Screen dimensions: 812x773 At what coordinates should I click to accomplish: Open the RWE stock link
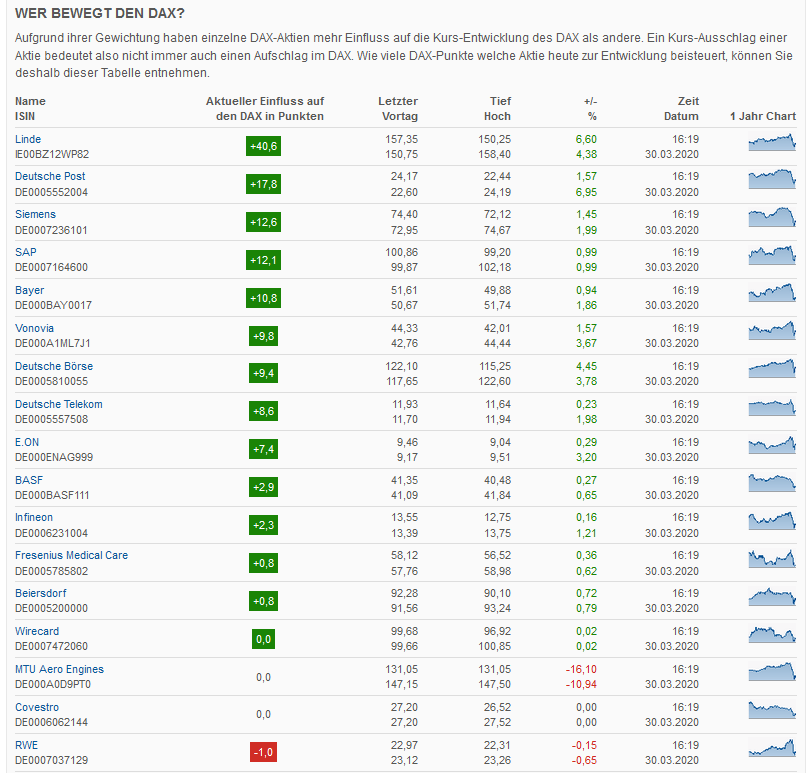pos(26,745)
